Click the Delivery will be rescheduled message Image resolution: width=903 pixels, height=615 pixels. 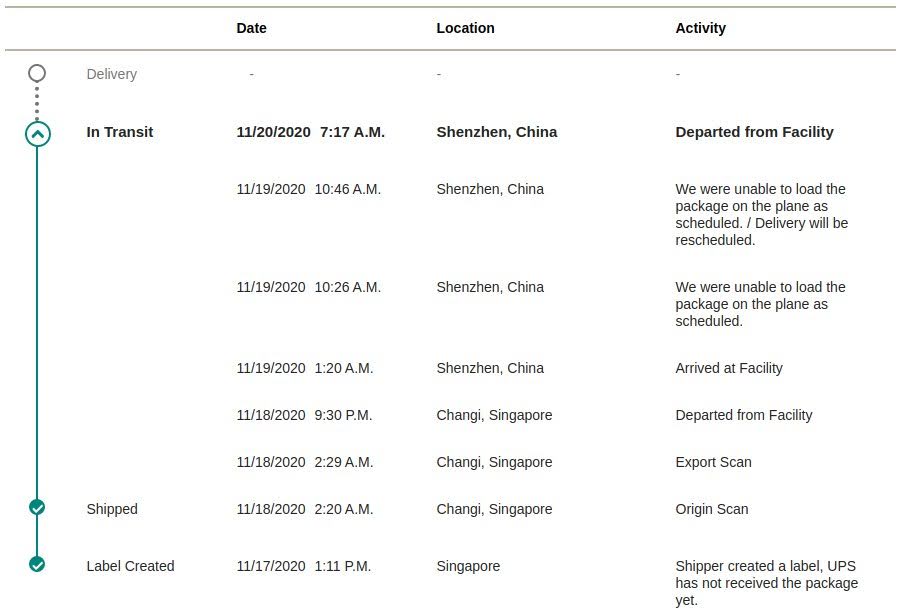pyautogui.click(x=761, y=214)
